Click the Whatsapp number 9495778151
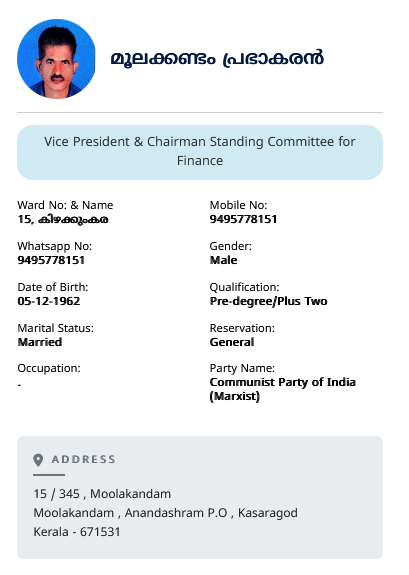The height and width of the screenshot is (575, 409). point(51,260)
